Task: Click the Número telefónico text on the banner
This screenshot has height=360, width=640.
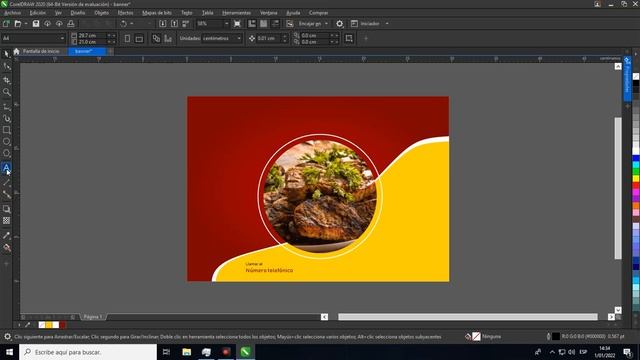Action: (x=269, y=270)
